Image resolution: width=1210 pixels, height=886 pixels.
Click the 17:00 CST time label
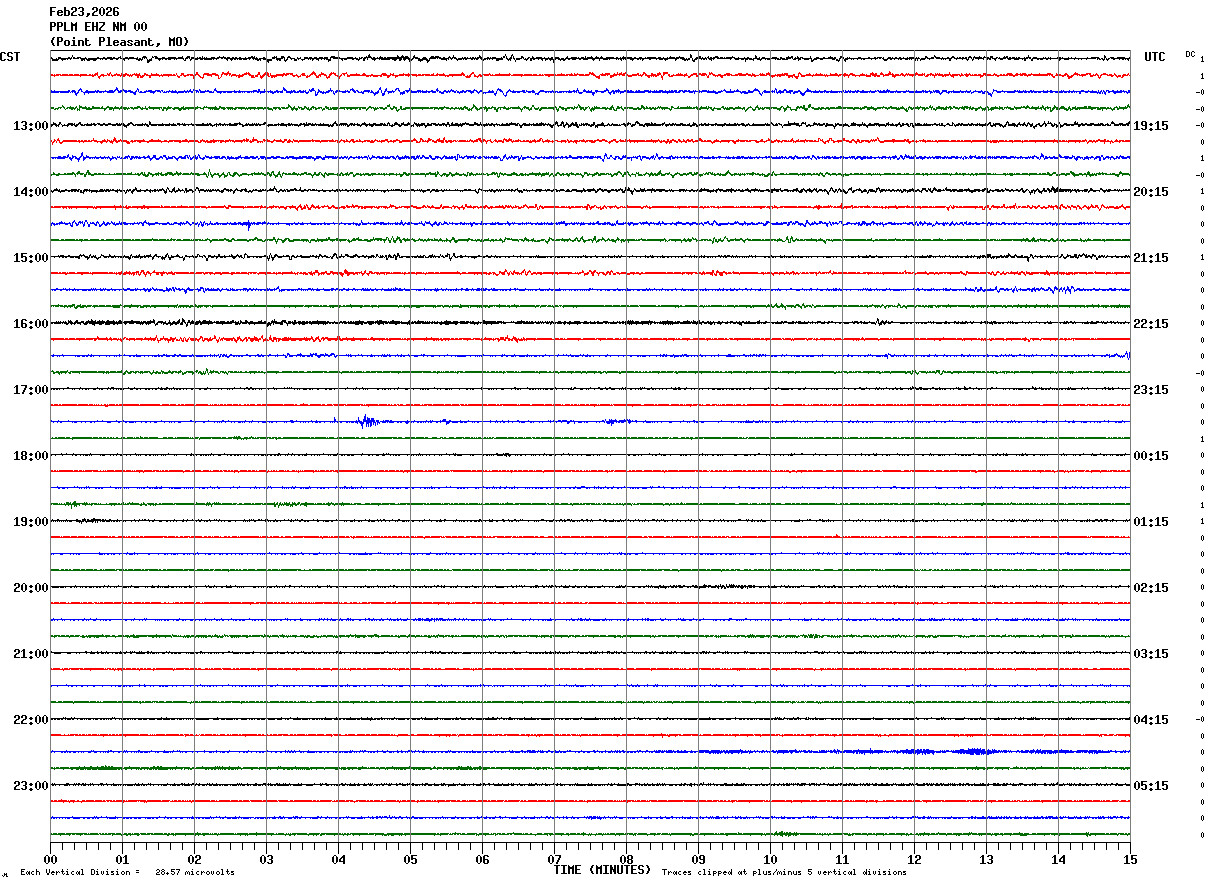click(x=30, y=390)
